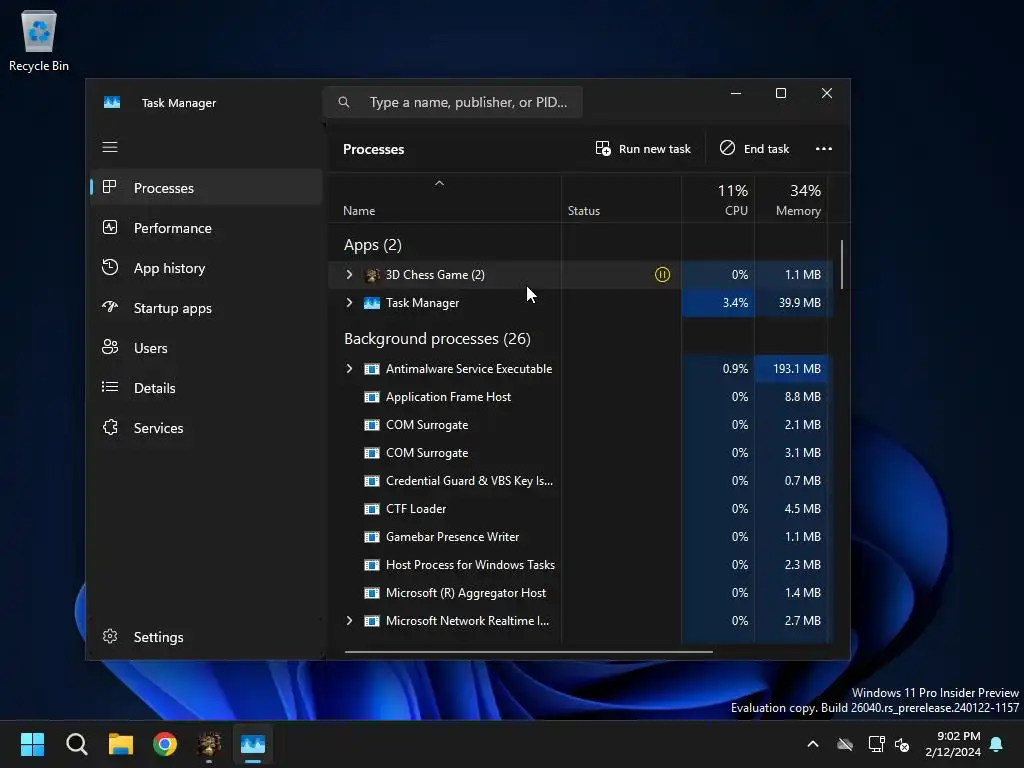The image size is (1024, 768).
Task: Click the Details list icon
Action: 110,387
